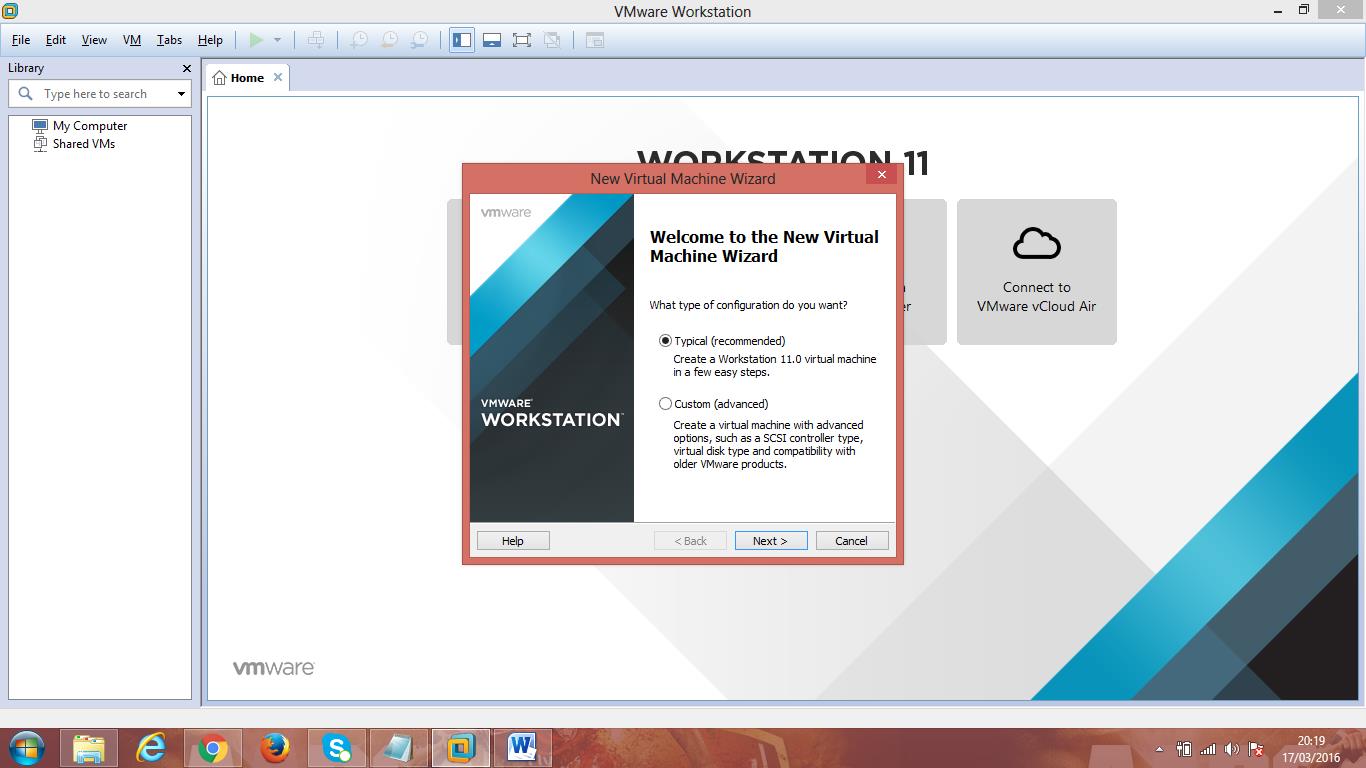The image size is (1366, 768).
Task: Click the Revert Snapshot icon
Action: tap(388, 40)
